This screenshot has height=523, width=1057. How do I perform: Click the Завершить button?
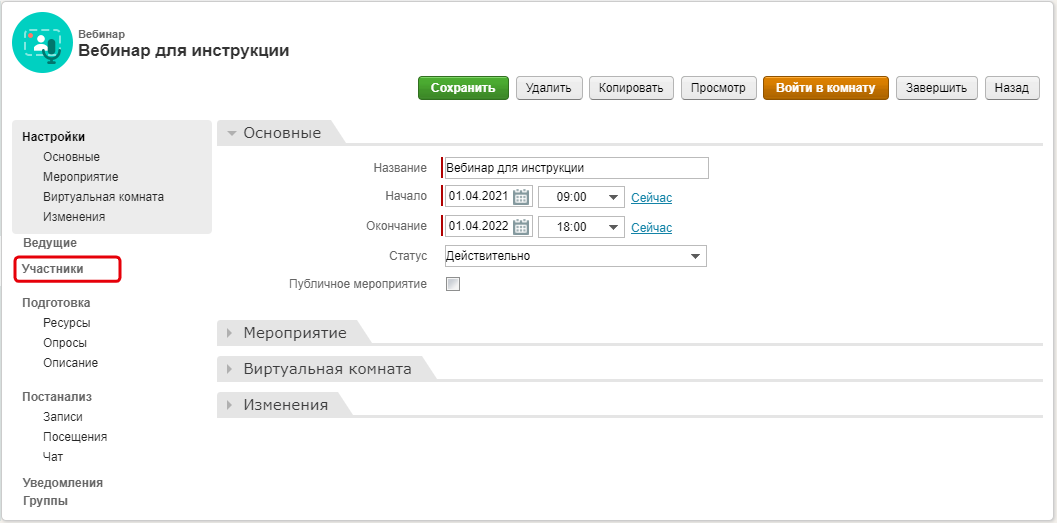click(x=936, y=88)
